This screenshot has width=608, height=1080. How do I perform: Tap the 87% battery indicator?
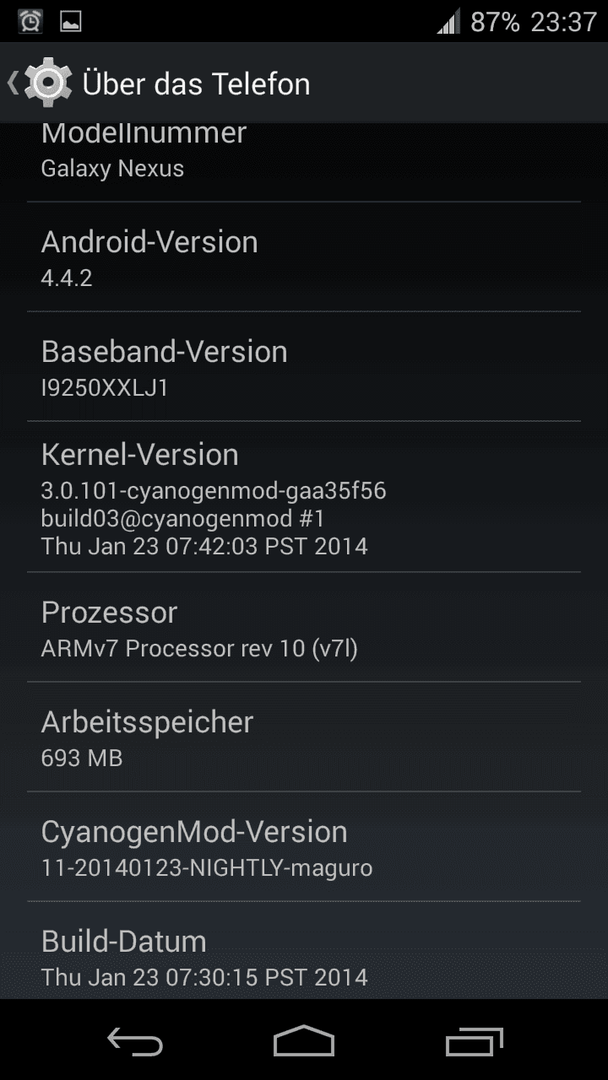(x=495, y=21)
